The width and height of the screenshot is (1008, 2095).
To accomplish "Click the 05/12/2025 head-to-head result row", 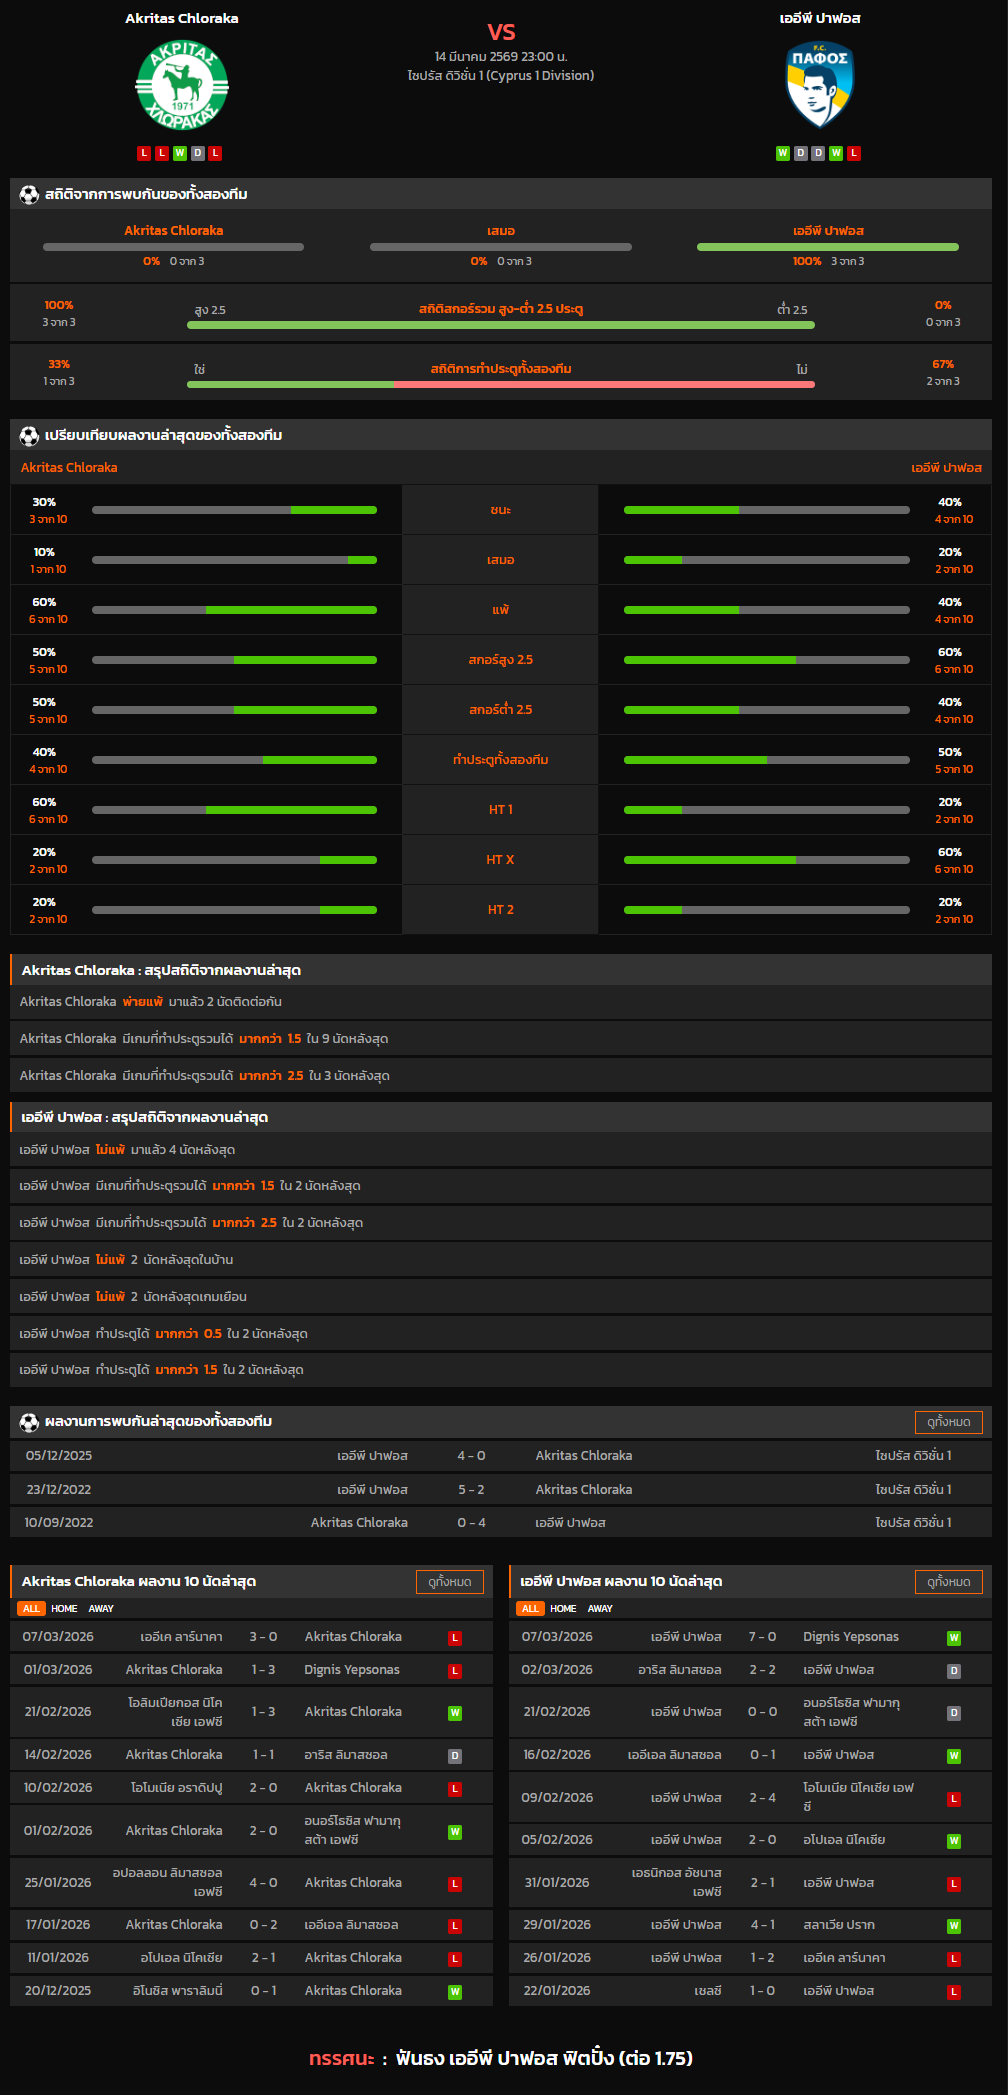I will click(500, 1456).
